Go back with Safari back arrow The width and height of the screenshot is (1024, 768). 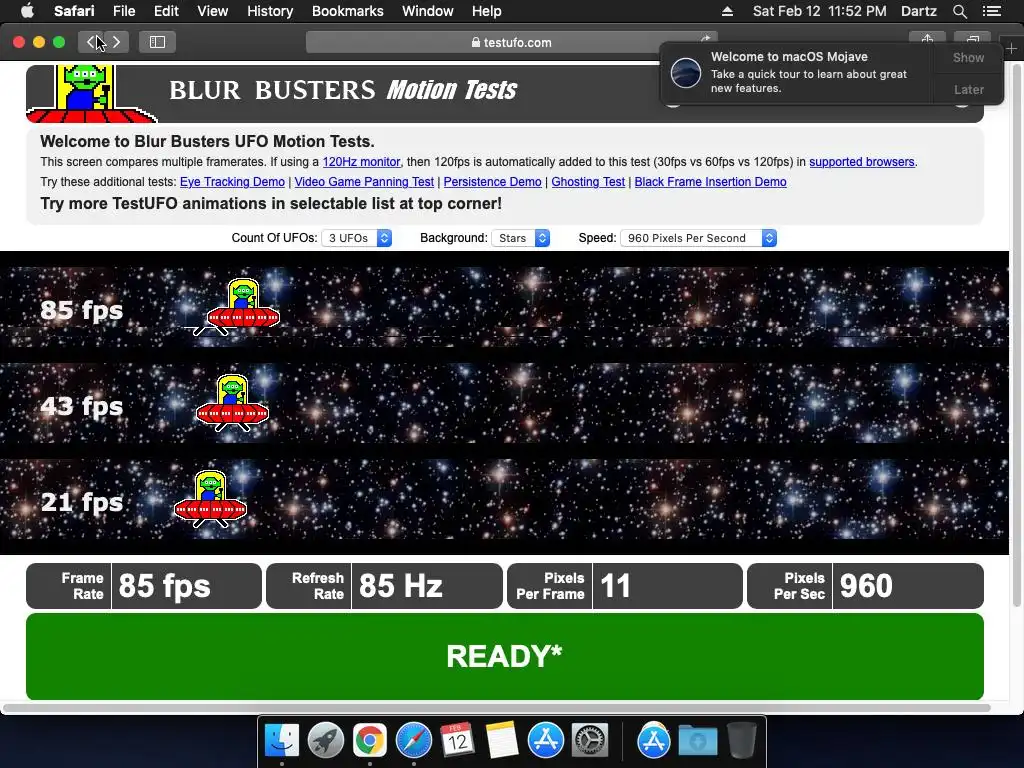click(x=91, y=42)
